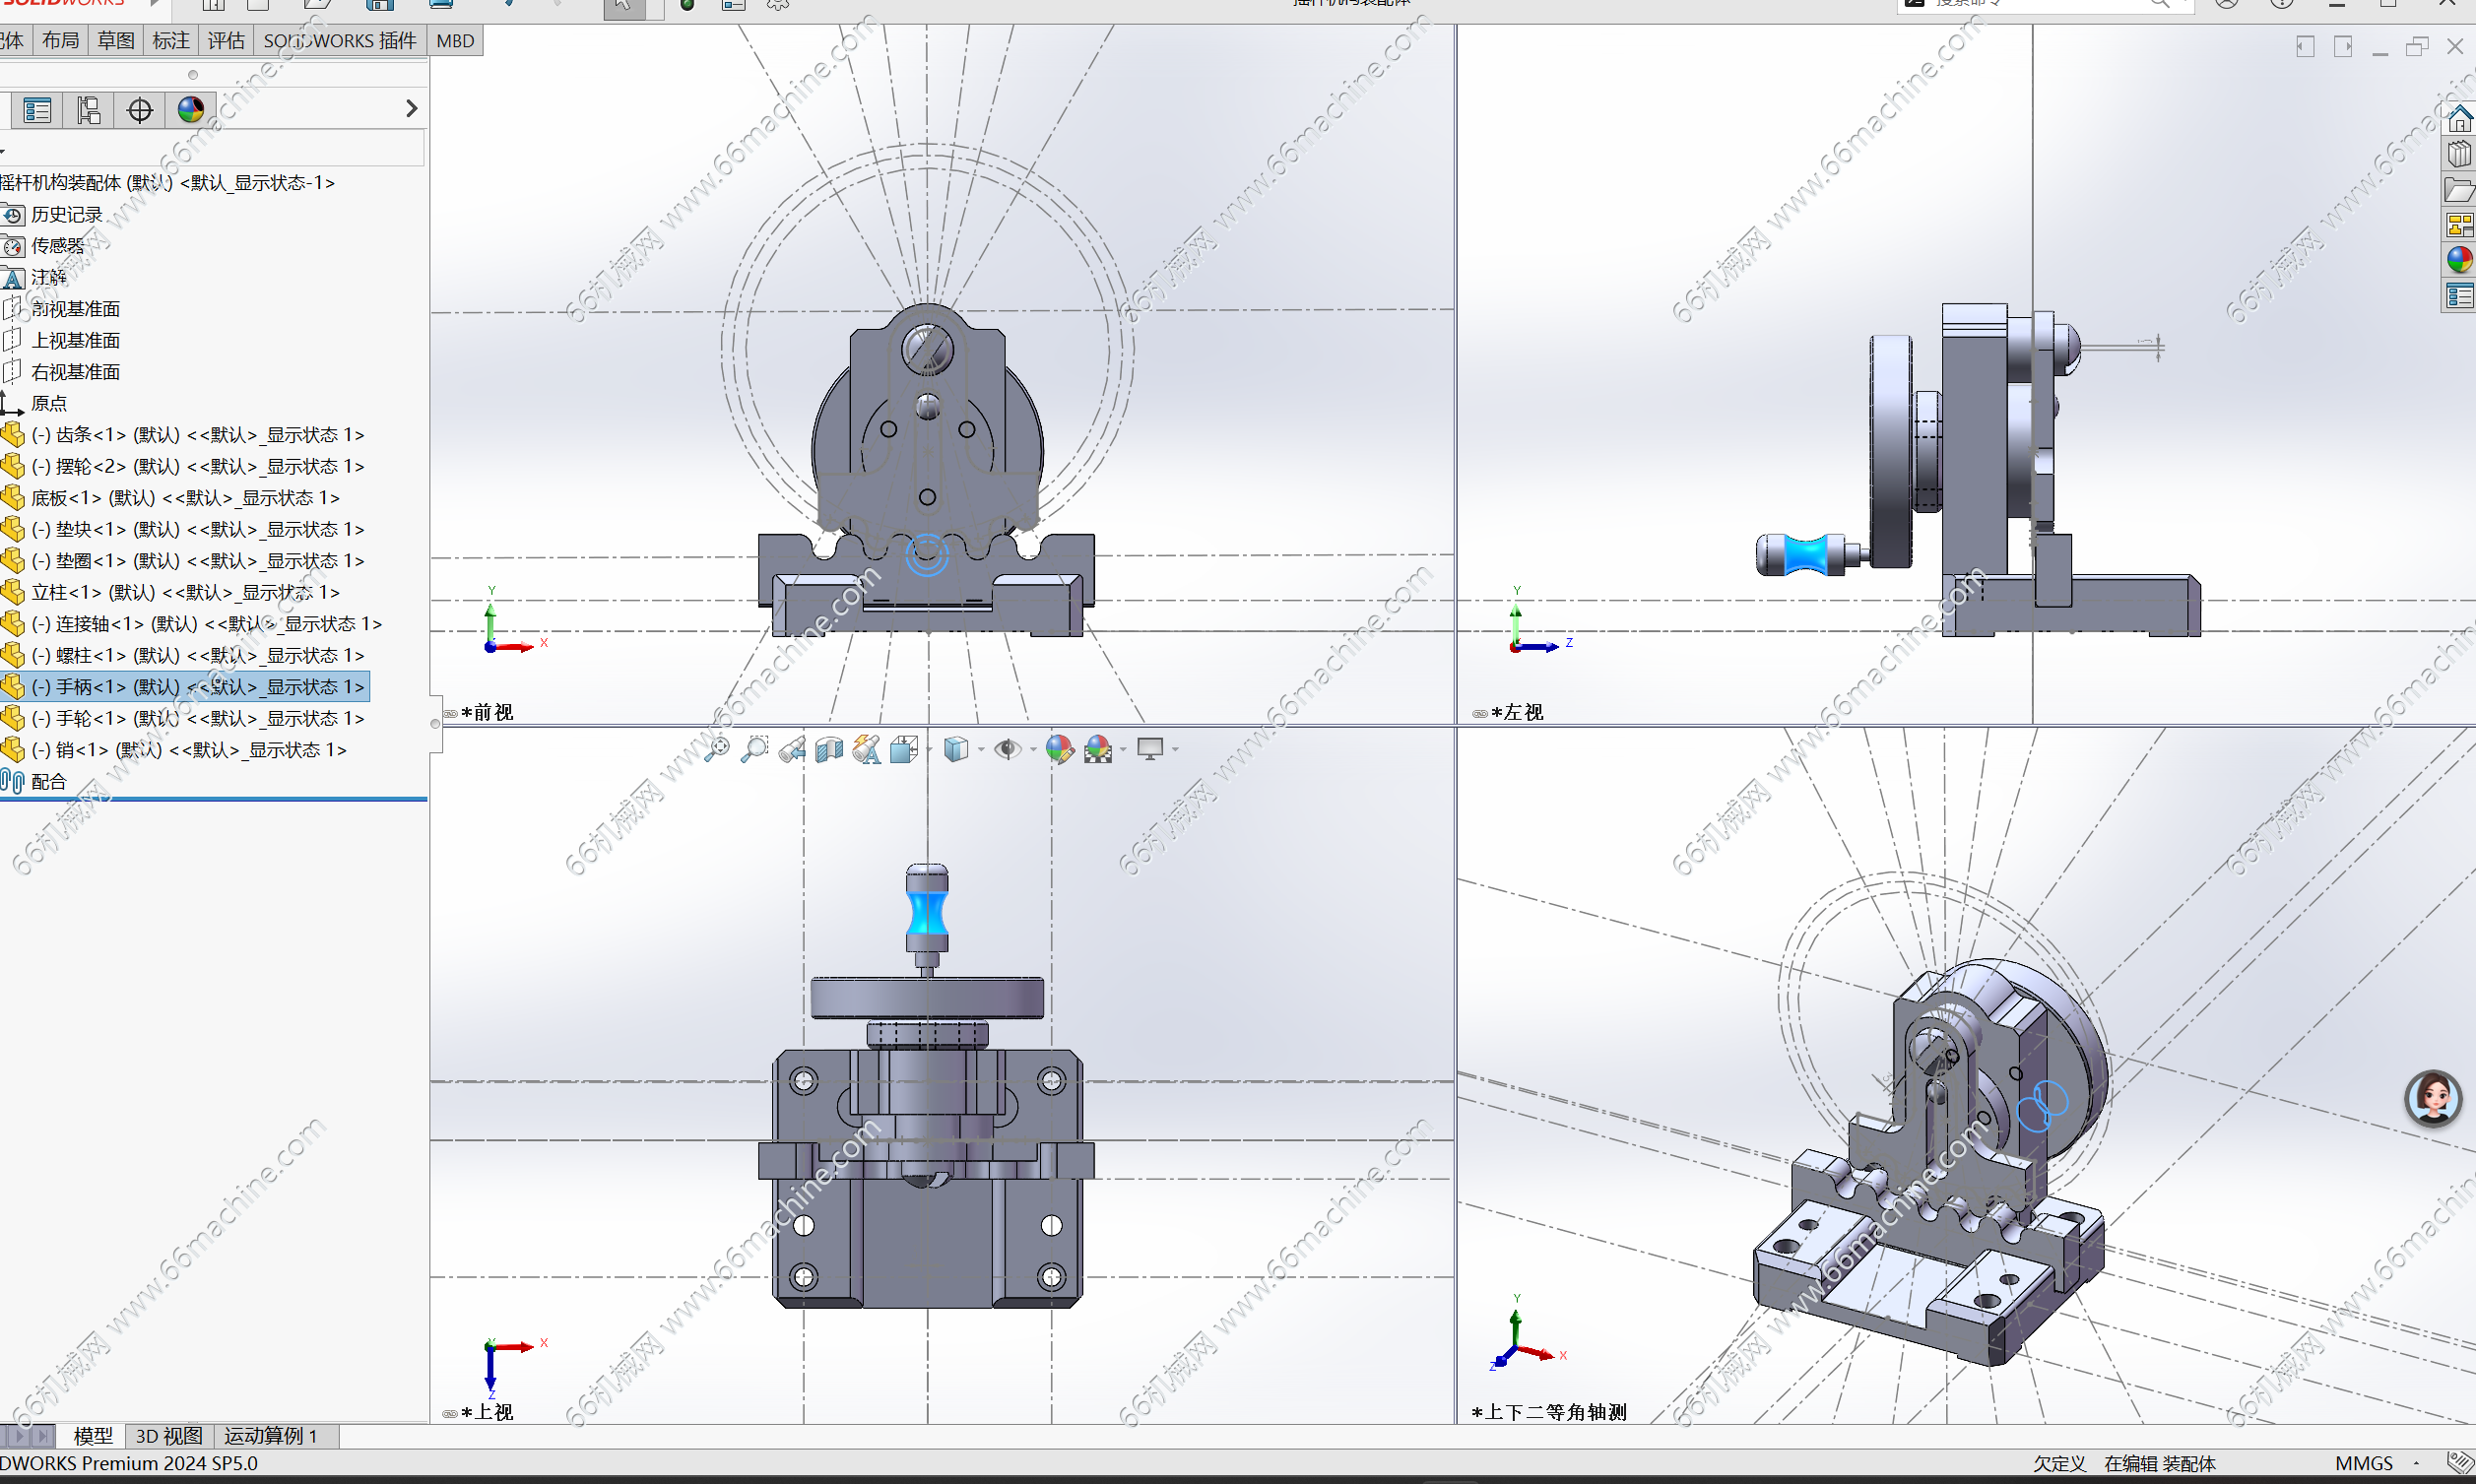This screenshot has height=1484, width=2476.
Task: Open the 布局 command tab
Action: (x=60, y=41)
